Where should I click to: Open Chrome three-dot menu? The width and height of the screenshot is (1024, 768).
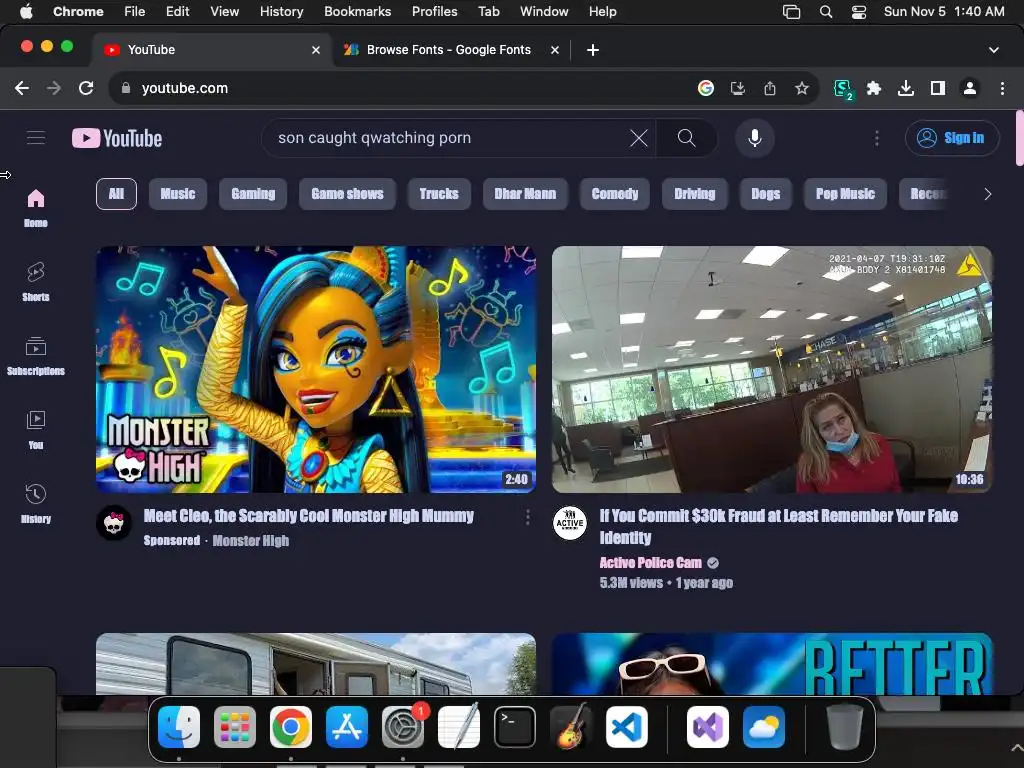(x=1002, y=88)
